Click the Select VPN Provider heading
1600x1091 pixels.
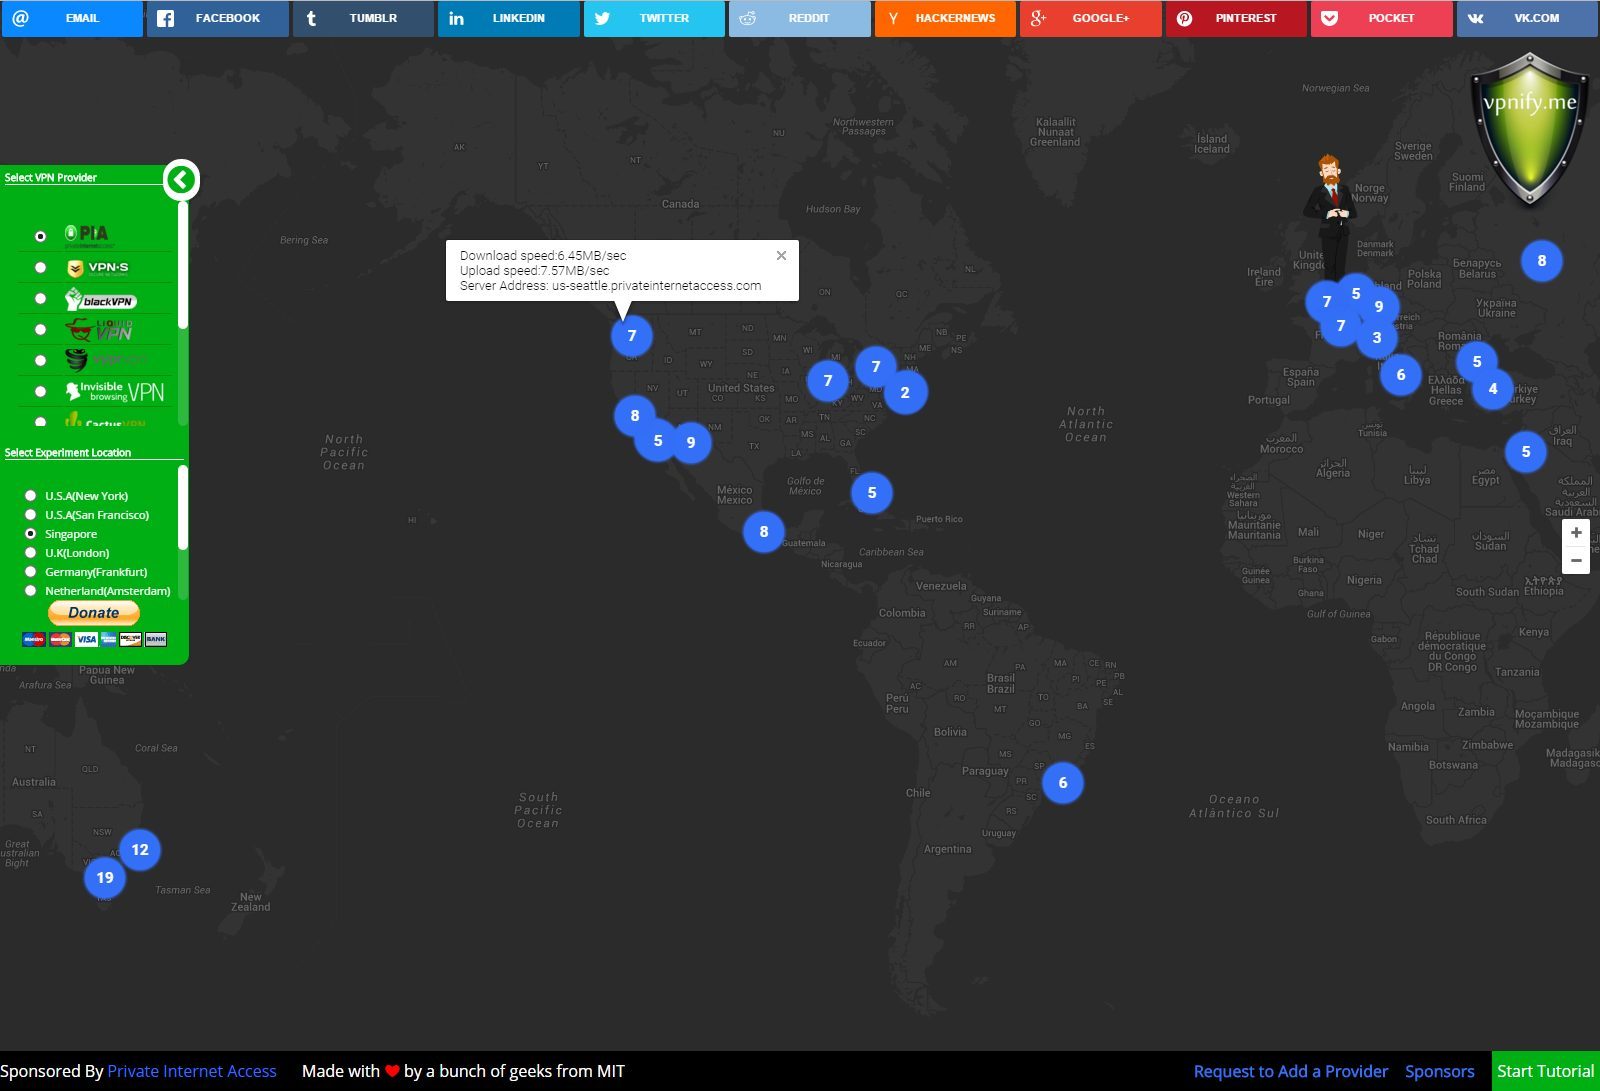point(50,177)
